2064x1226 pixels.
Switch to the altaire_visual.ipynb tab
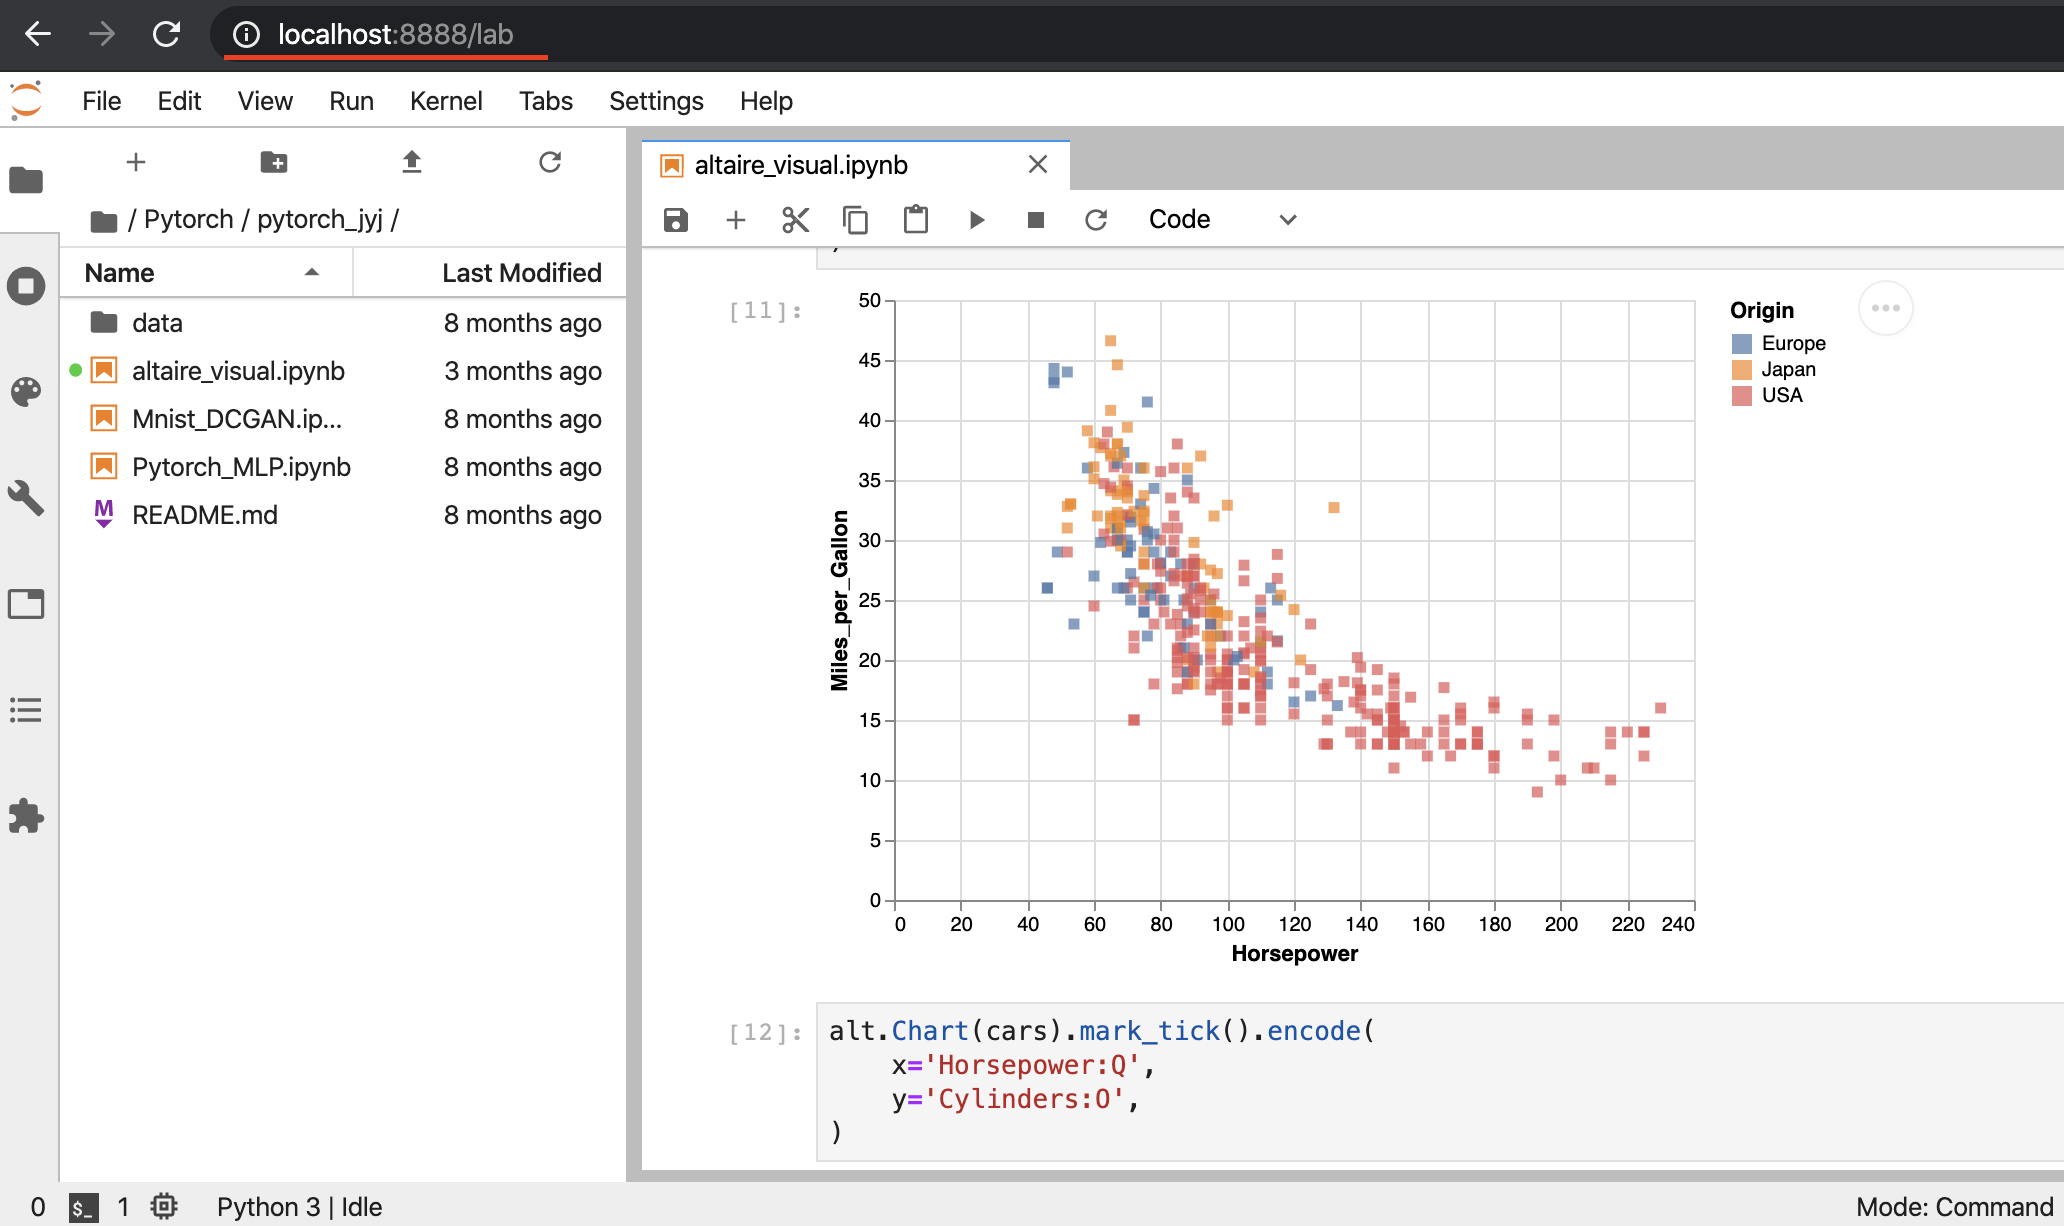point(800,165)
